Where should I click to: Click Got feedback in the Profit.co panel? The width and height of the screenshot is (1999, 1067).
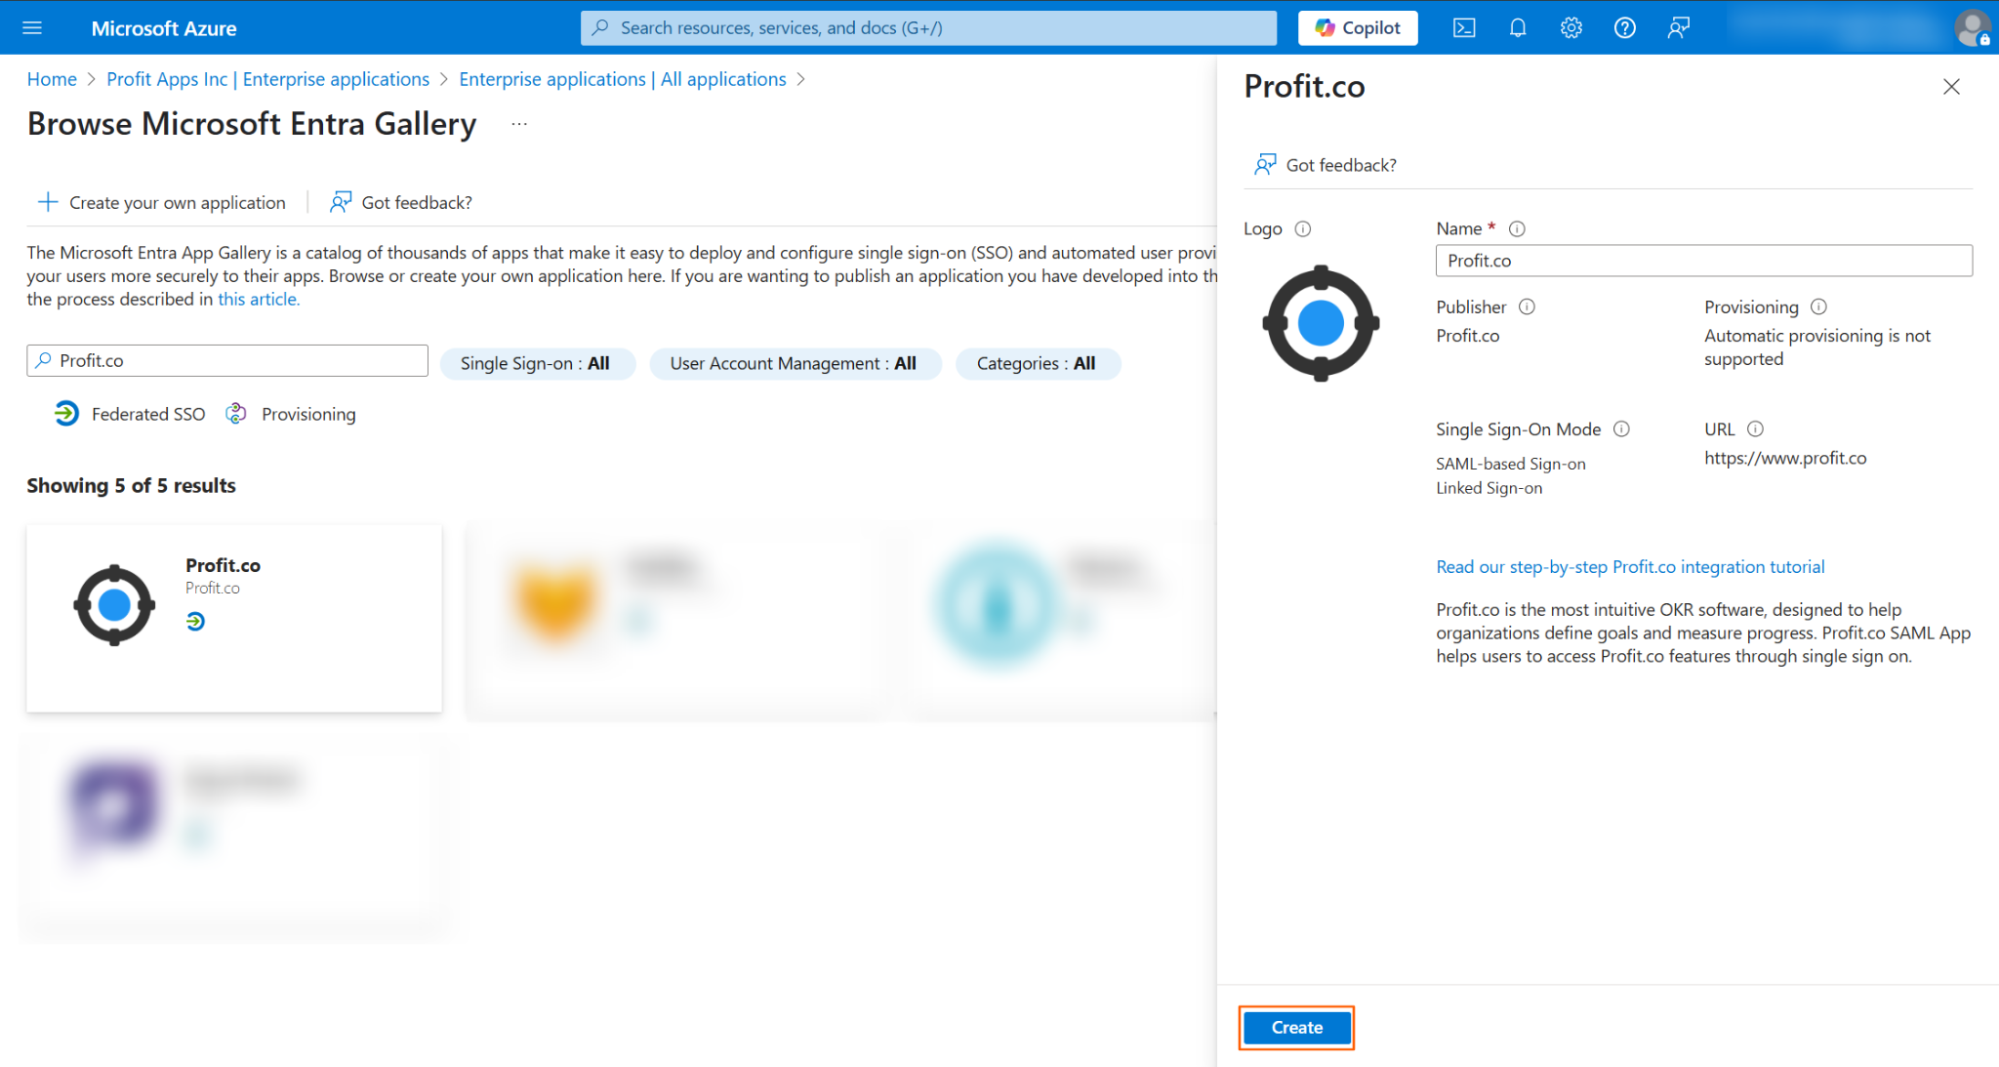(1325, 164)
